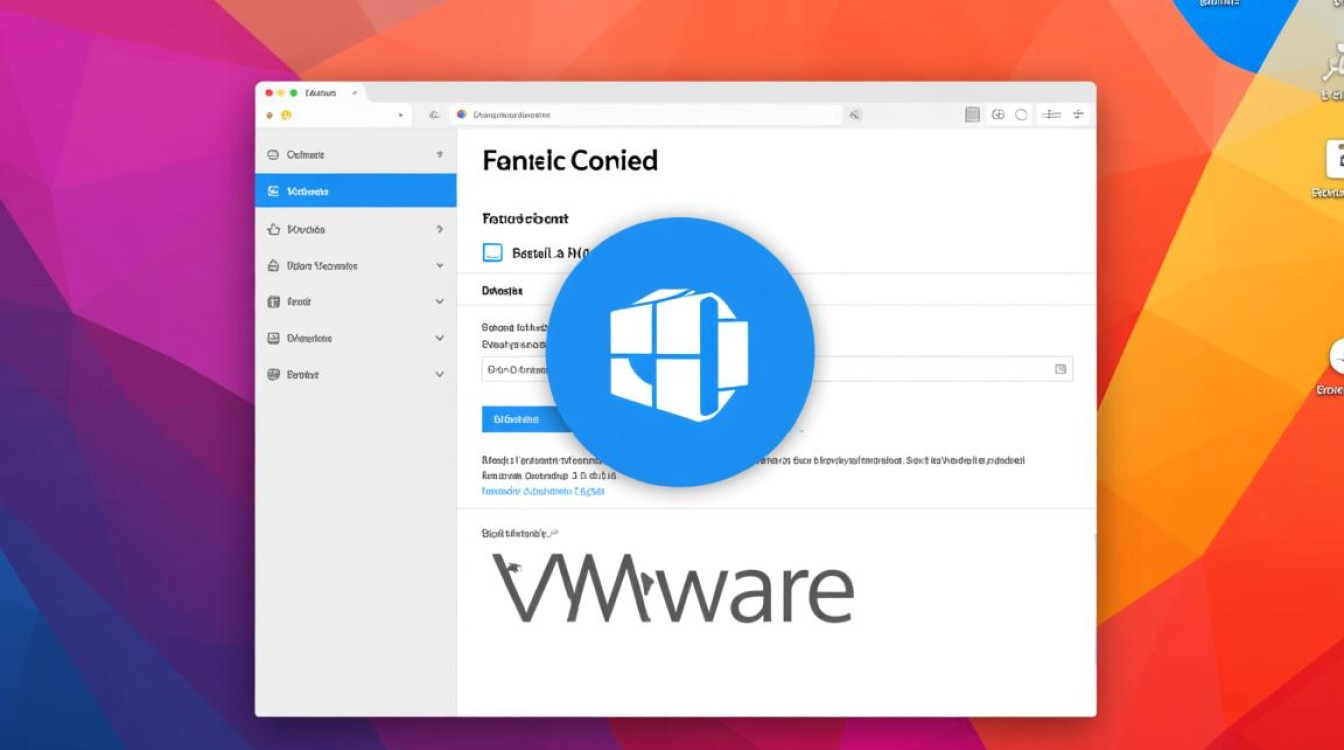Open the blue hyperlink below the description text
Screen dimensions: 1344x750
pyautogui.click(x=545, y=491)
